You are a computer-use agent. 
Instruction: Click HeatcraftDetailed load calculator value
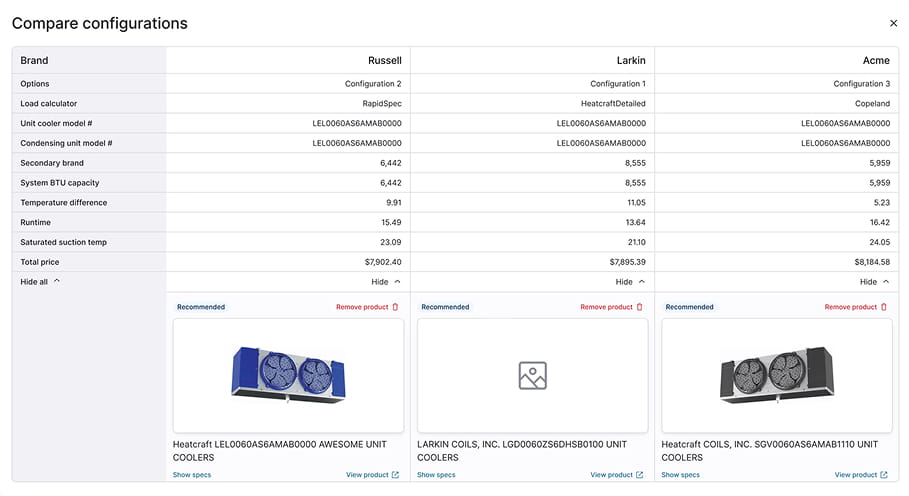click(613, 103)
